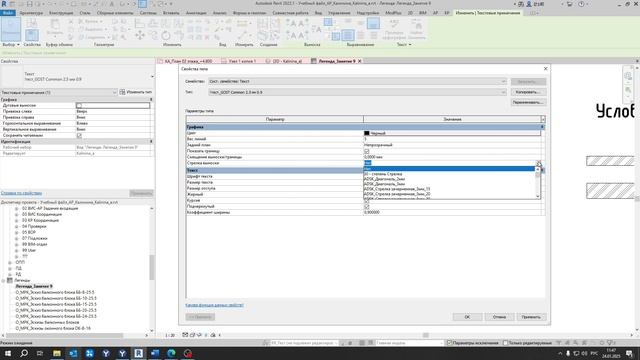
Task: Open the Annotate ribbon tab
Action: [x=196, y=13]
